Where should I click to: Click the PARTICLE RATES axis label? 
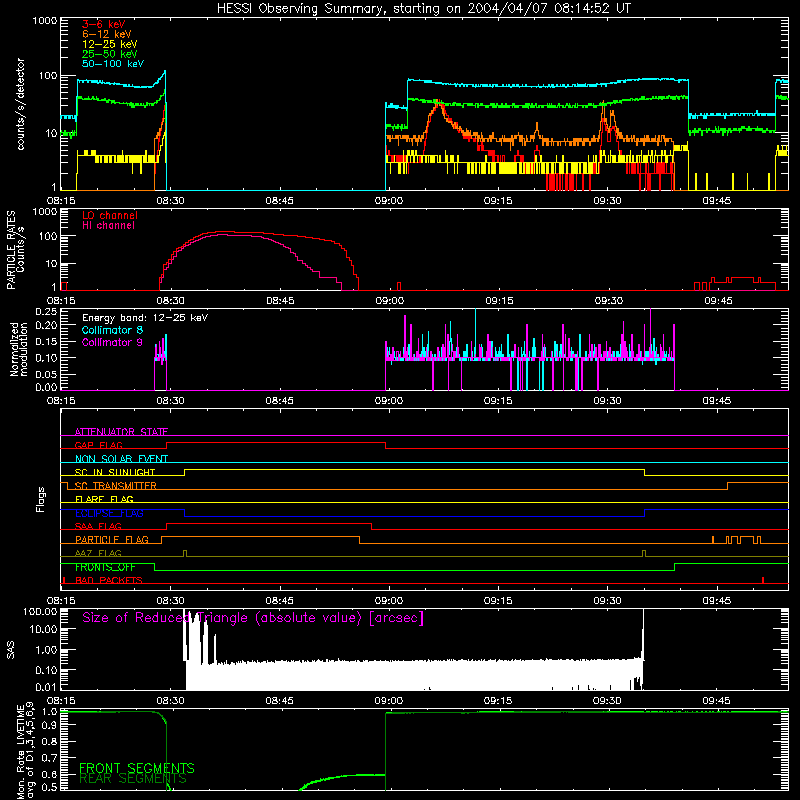(15, 249)
